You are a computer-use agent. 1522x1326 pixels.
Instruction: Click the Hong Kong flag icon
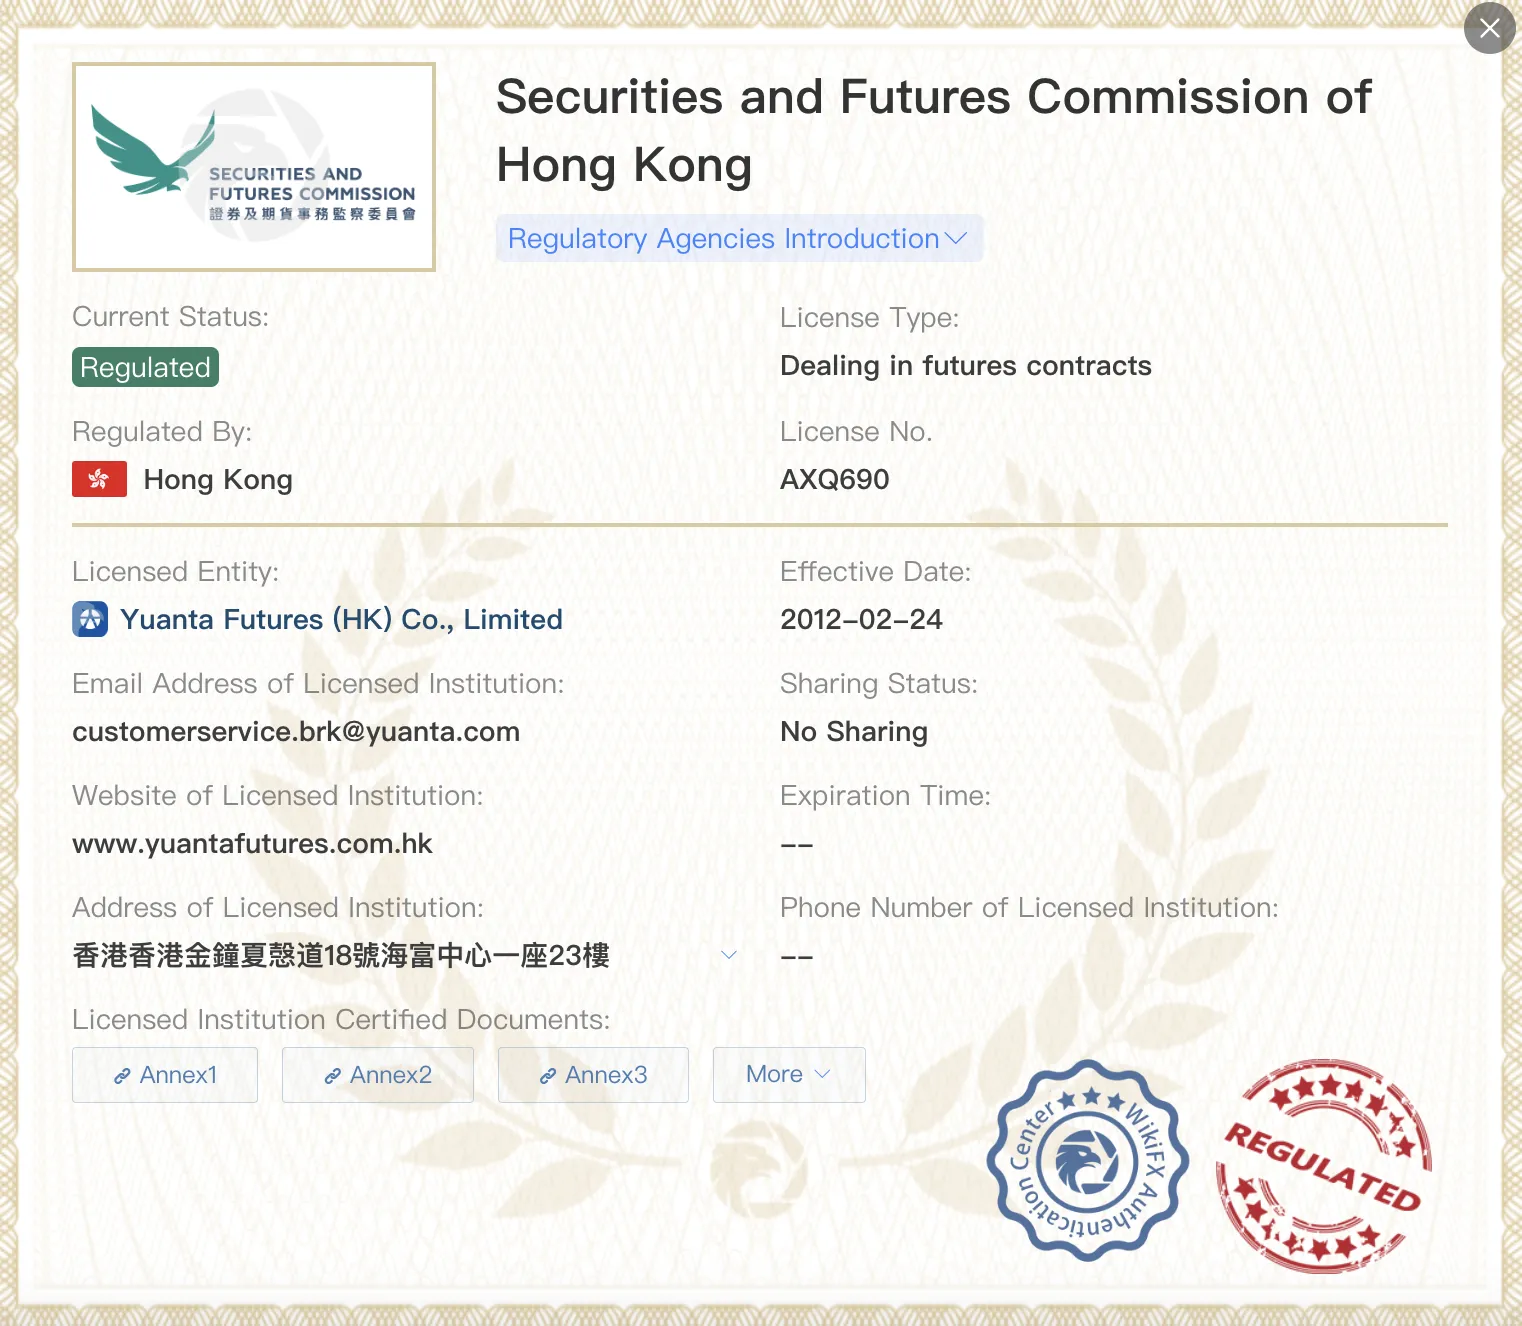99,479
